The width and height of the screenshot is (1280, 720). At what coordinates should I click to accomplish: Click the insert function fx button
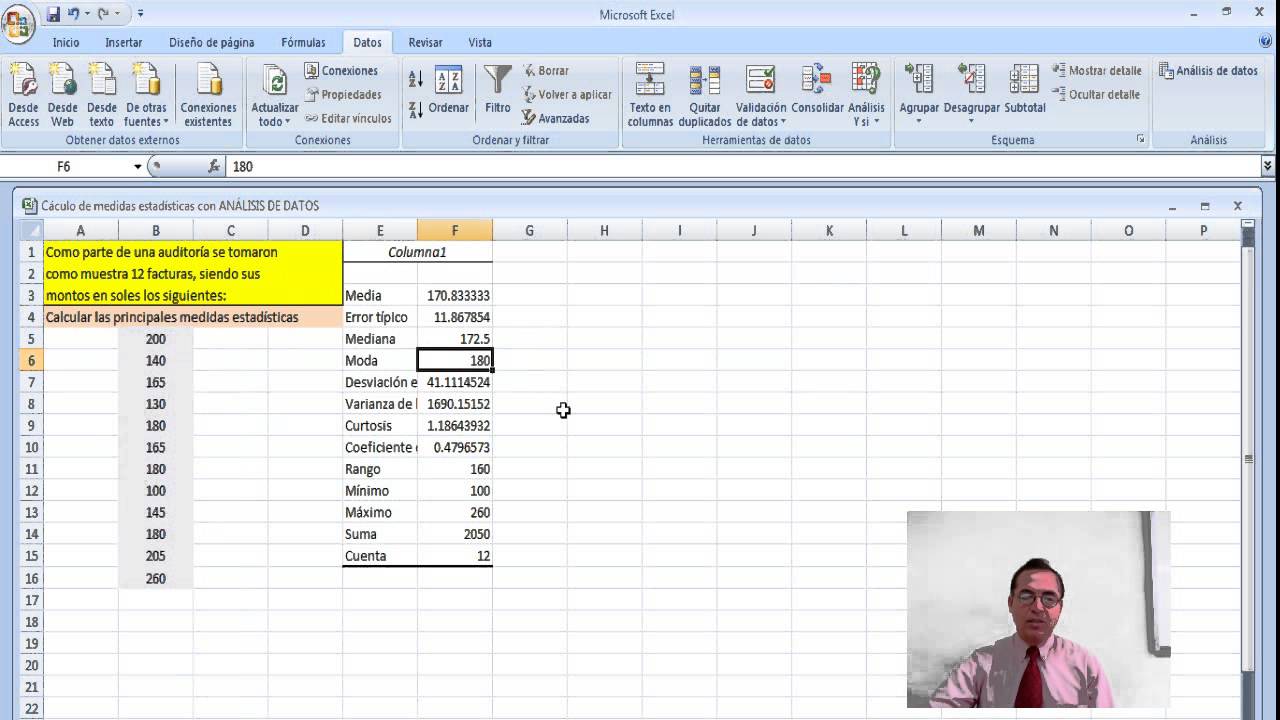click(x=213, y=166)
